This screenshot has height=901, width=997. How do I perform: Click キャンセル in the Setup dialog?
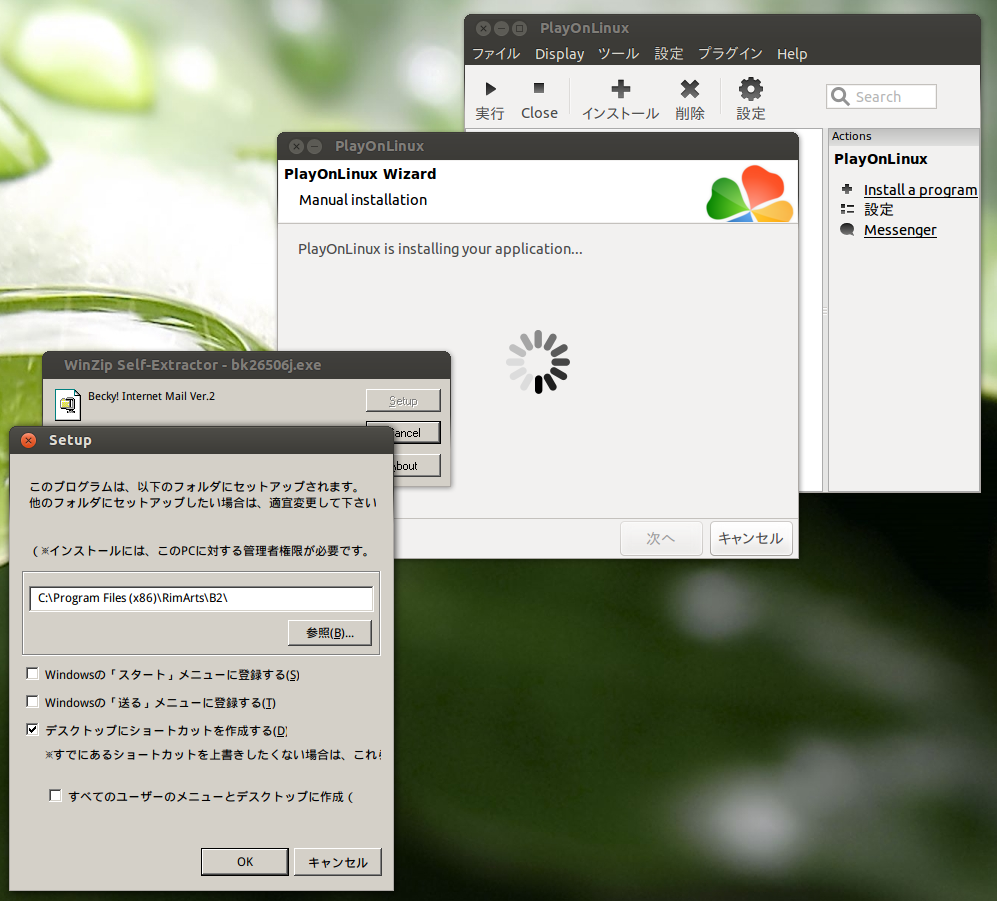pos(338,862)
